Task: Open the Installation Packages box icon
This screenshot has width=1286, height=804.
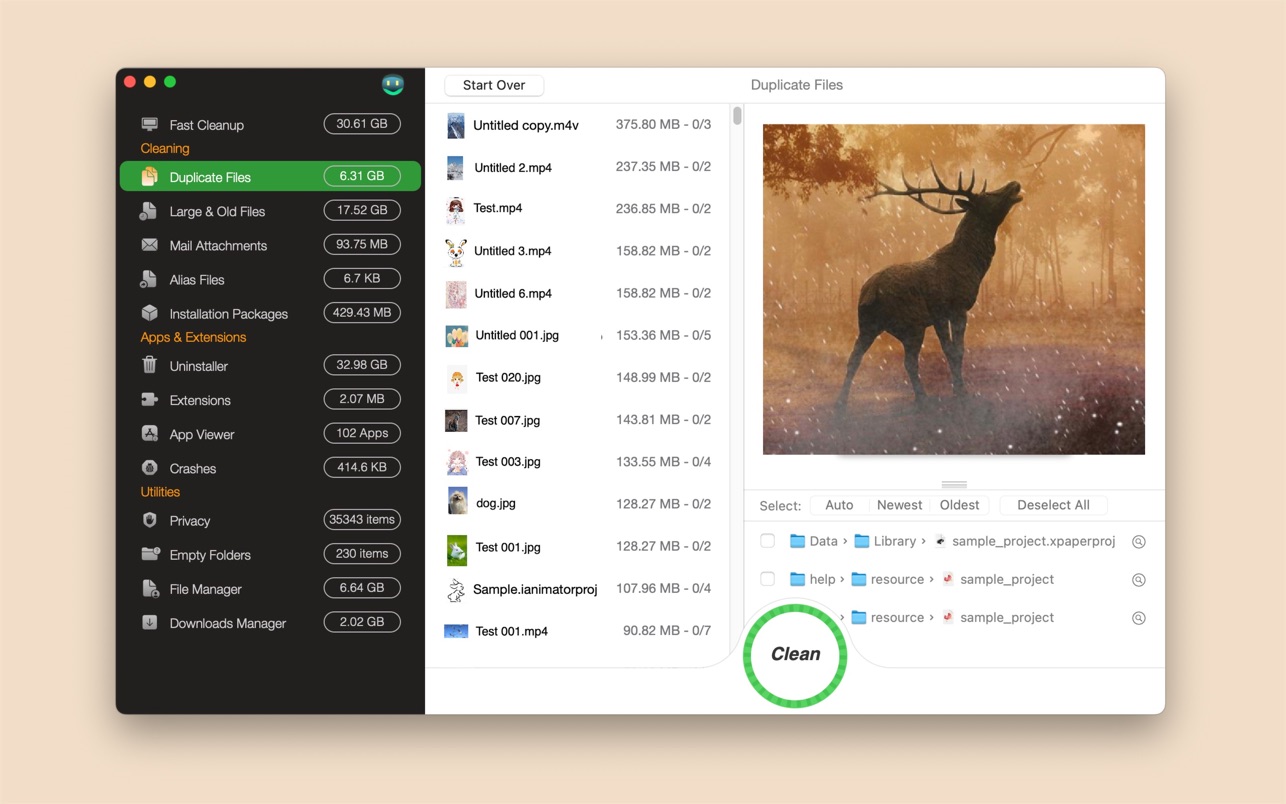Action: coord(149,313)
